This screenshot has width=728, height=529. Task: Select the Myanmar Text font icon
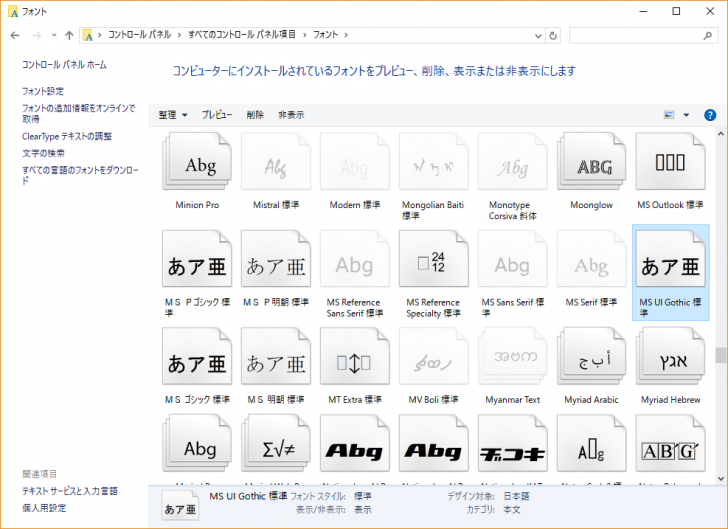(x=513, y=356)
